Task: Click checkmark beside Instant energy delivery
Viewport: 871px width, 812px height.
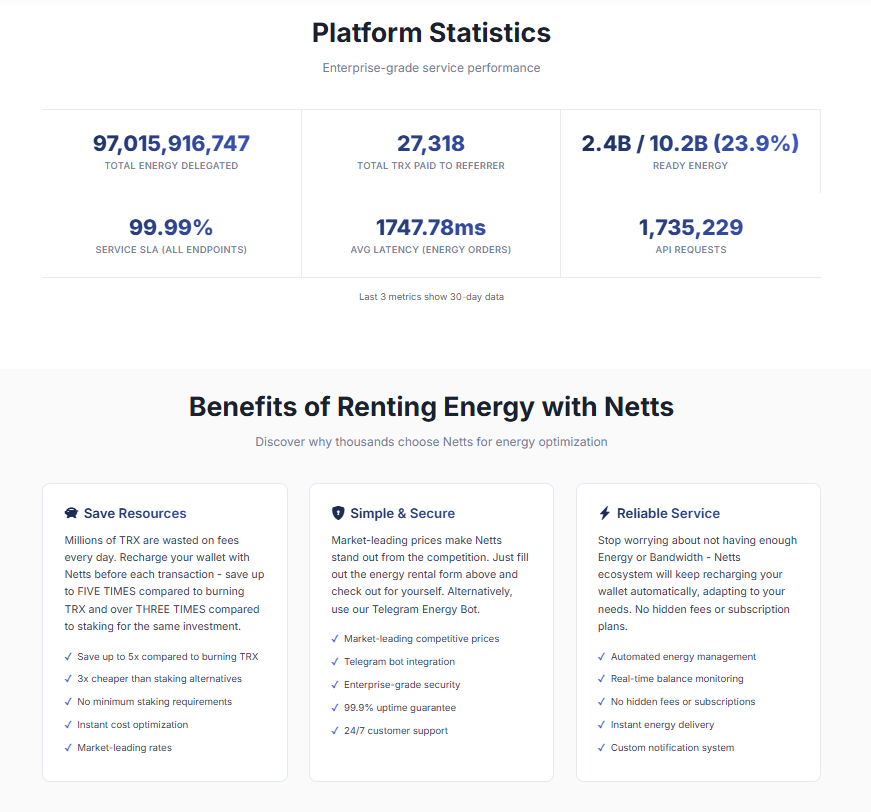Action: pyautogui.click(x=601, y=725)
